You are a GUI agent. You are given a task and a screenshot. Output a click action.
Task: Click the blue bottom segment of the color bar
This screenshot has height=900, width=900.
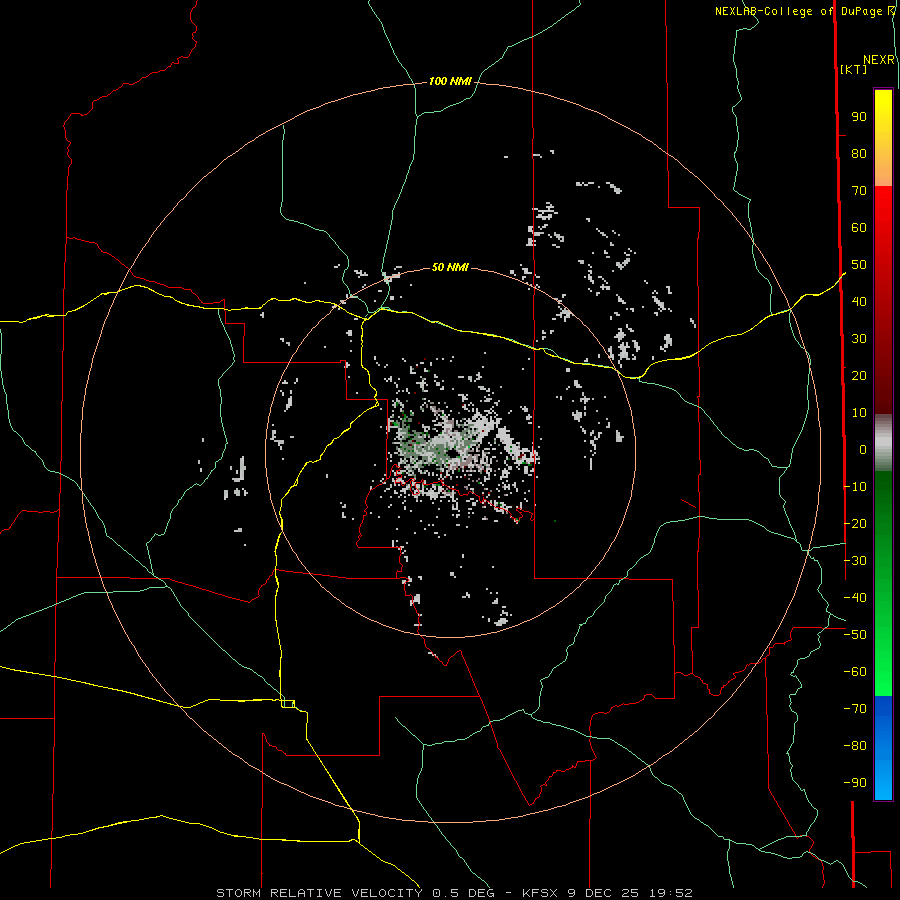pos(883,748)
